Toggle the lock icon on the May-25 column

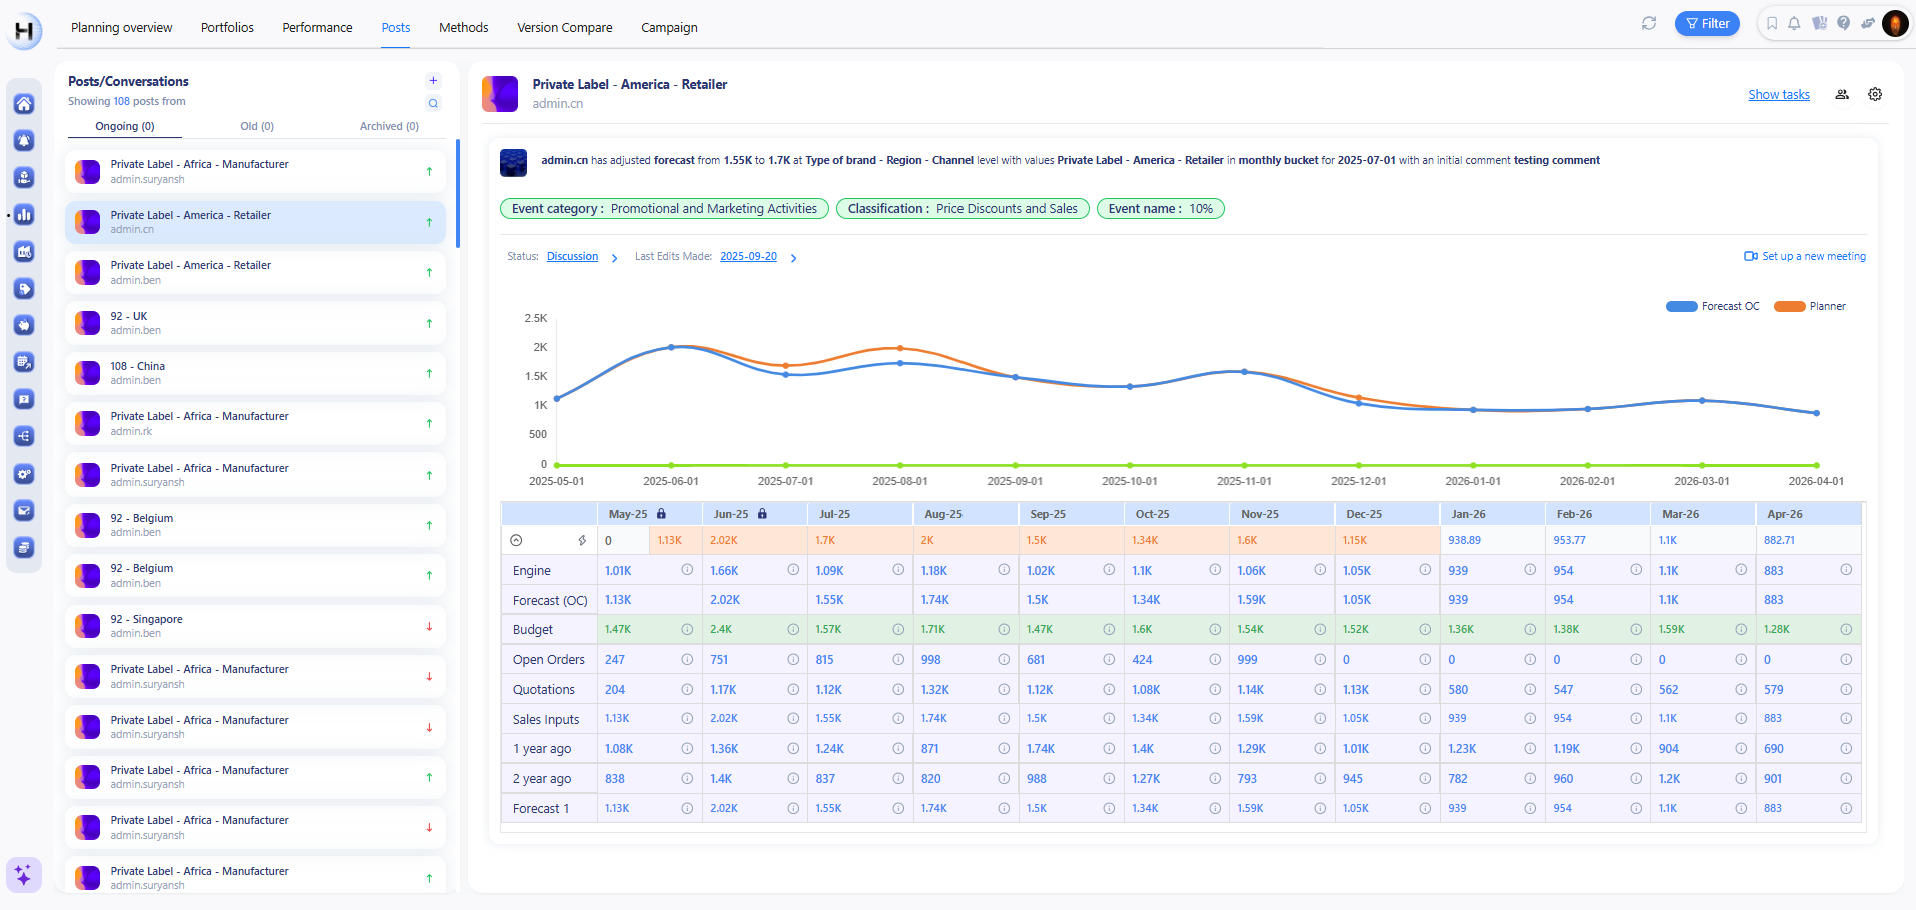(x=661, y=514)
